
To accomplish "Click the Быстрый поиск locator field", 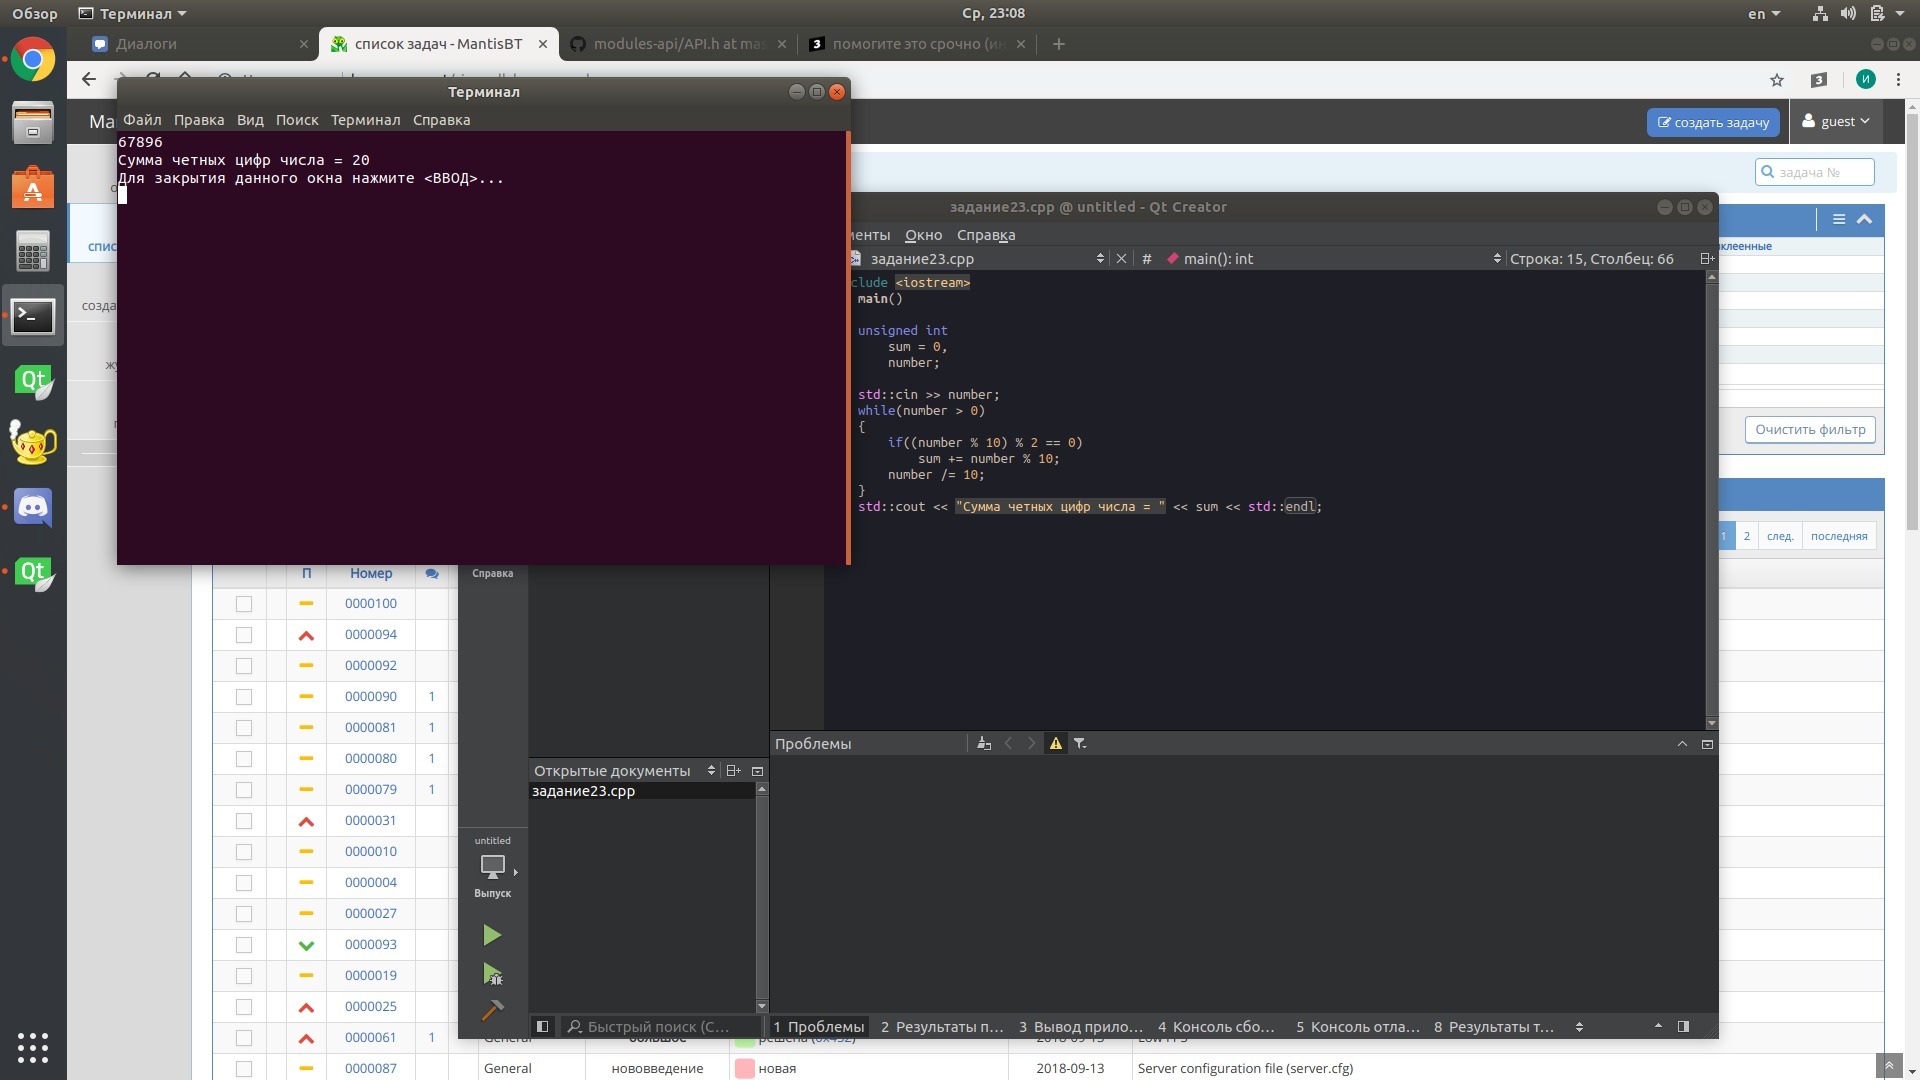I will click(658, 1026).
